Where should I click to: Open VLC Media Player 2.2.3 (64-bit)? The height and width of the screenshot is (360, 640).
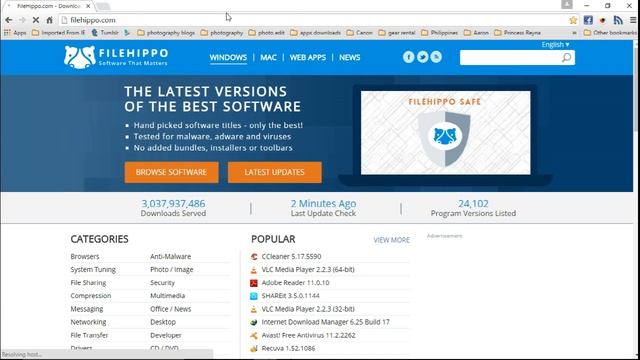pos(308,269)
